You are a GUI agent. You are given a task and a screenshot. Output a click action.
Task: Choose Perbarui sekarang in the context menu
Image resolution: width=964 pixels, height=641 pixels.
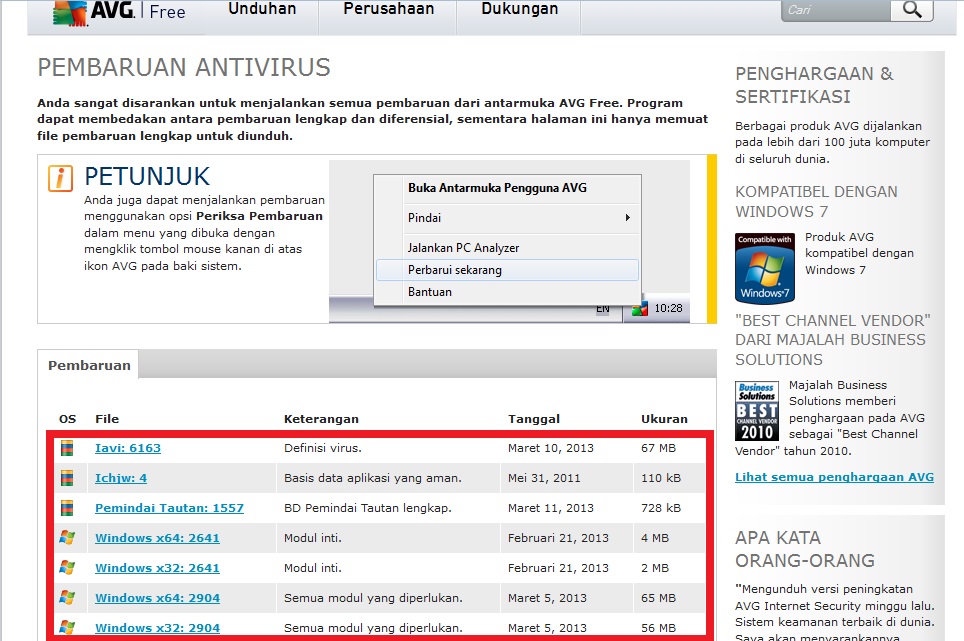click(x=507, y=270)
